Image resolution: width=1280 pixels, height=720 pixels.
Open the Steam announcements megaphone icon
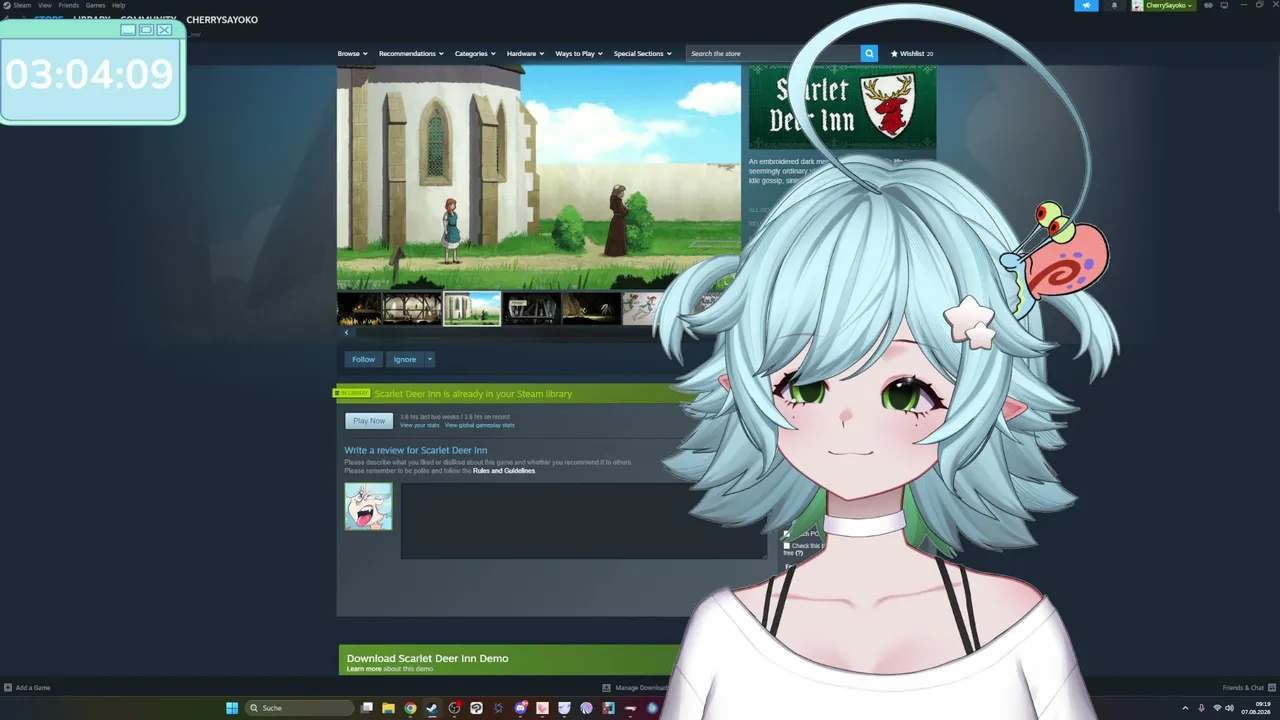pos(1086,5)
